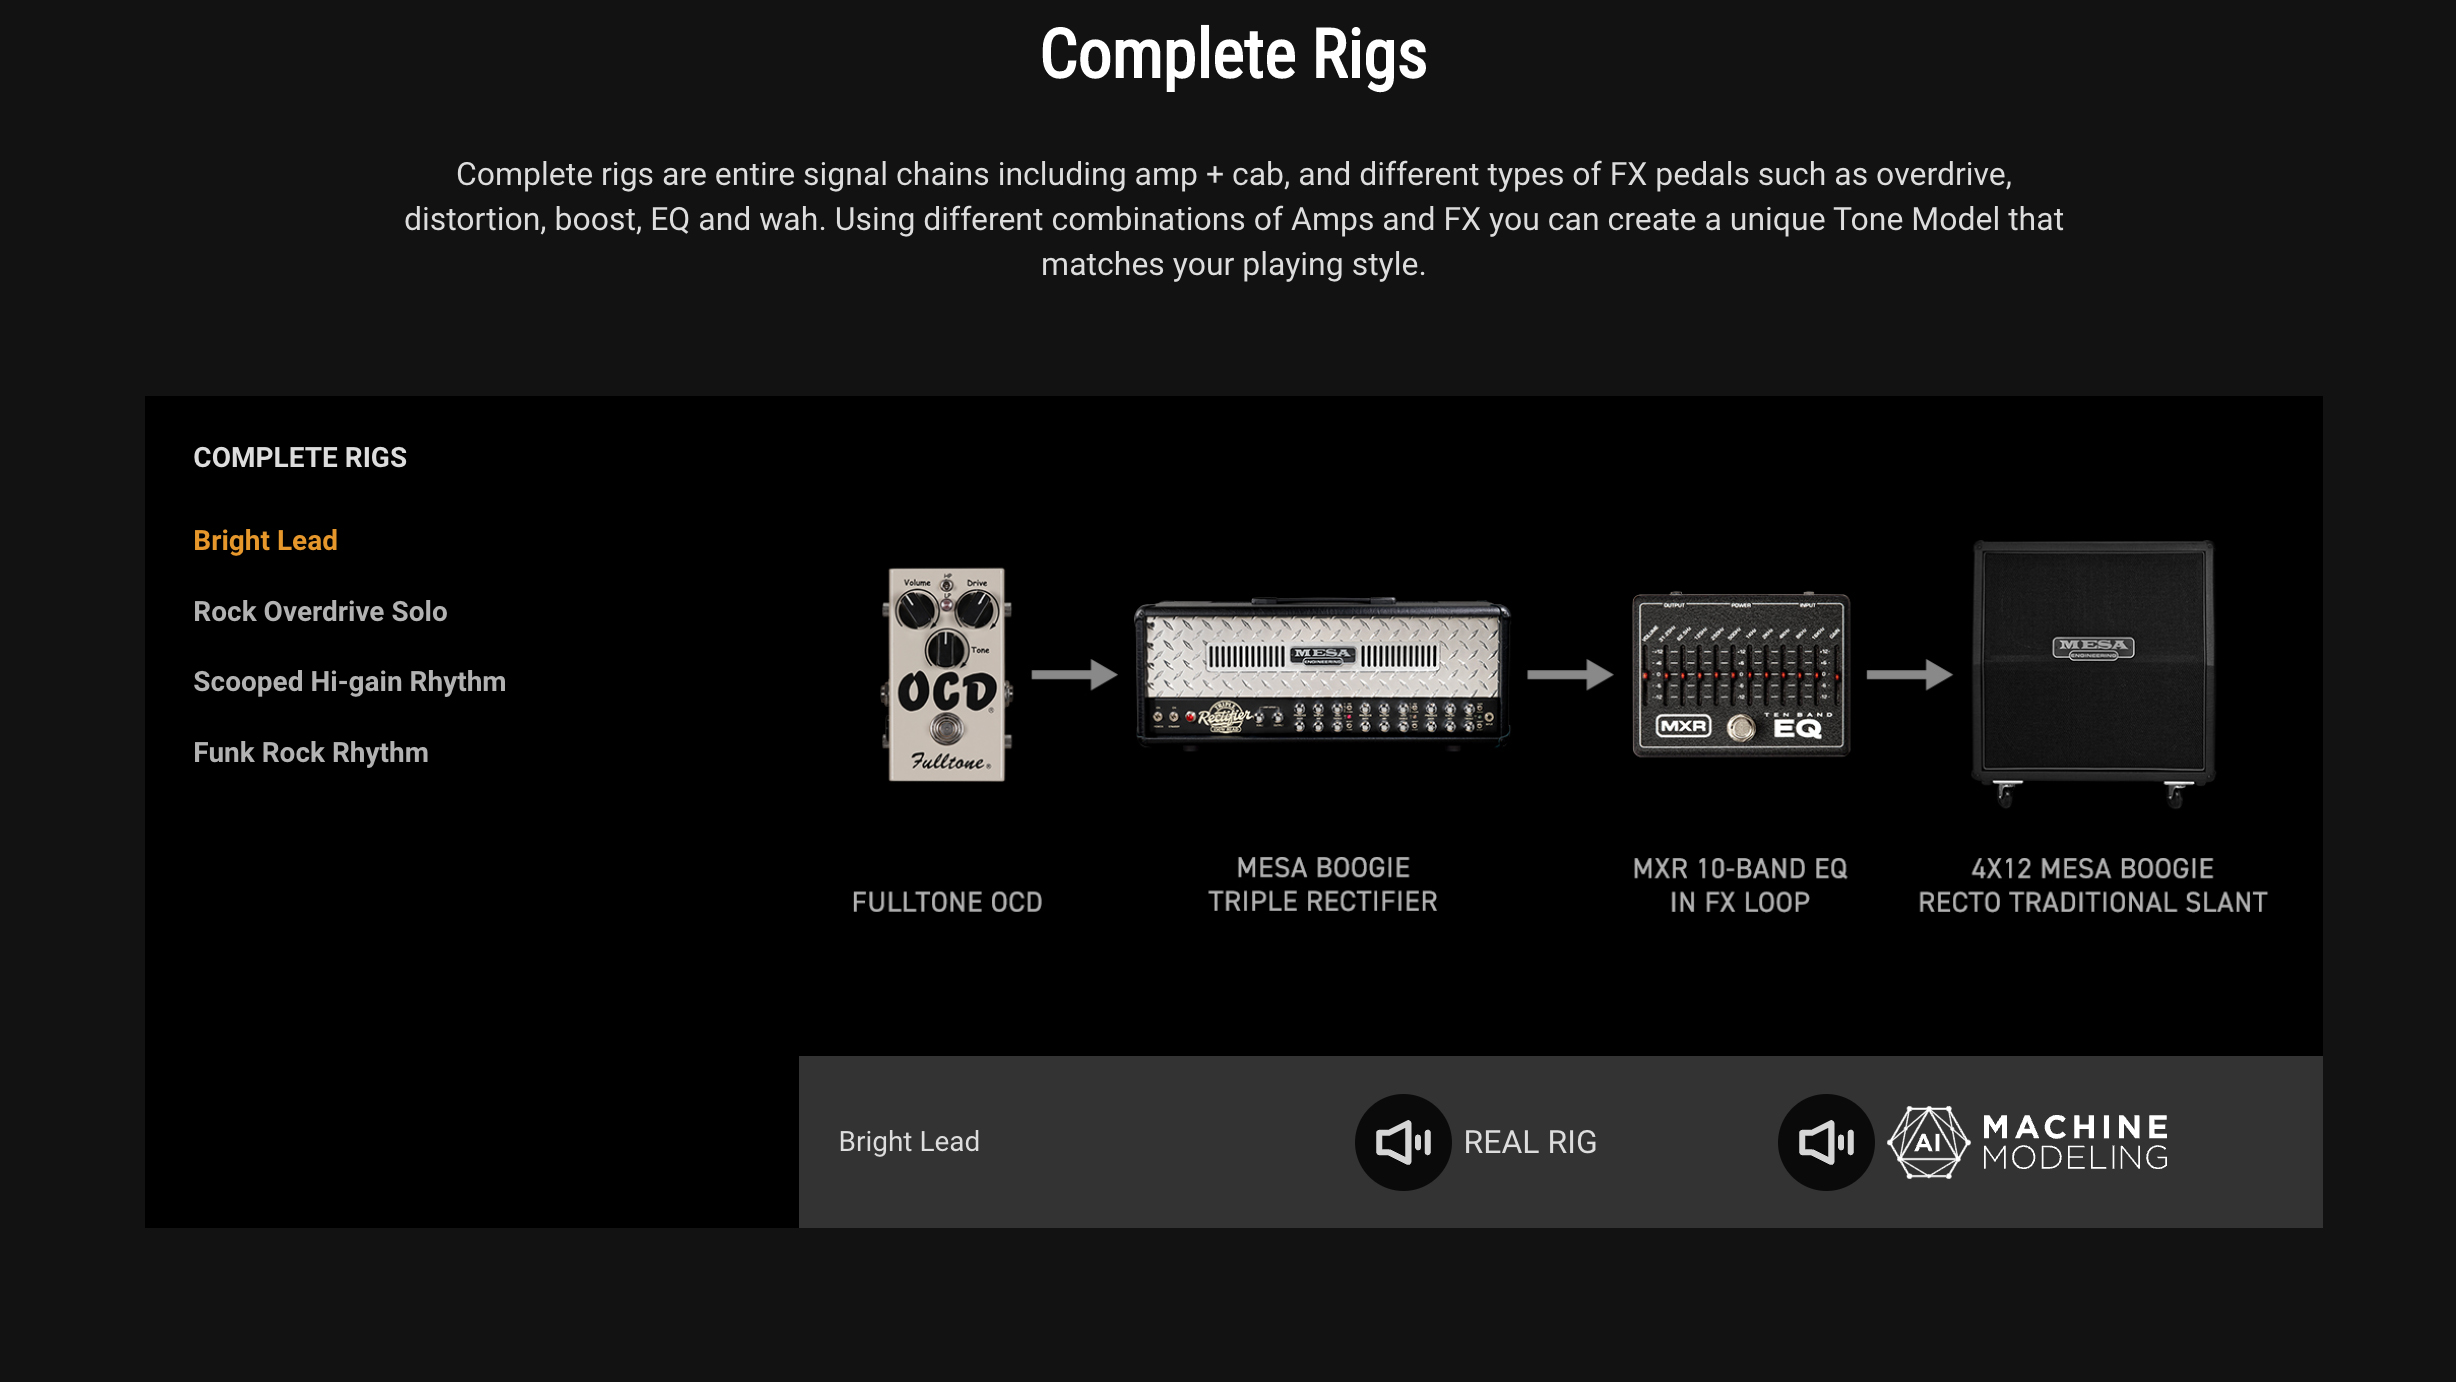Click the 4X12 MESA BOOGIE RECTO TRADITIONAL SLANT caption
This screenshot has height=1382, width=2456.
2092,885
